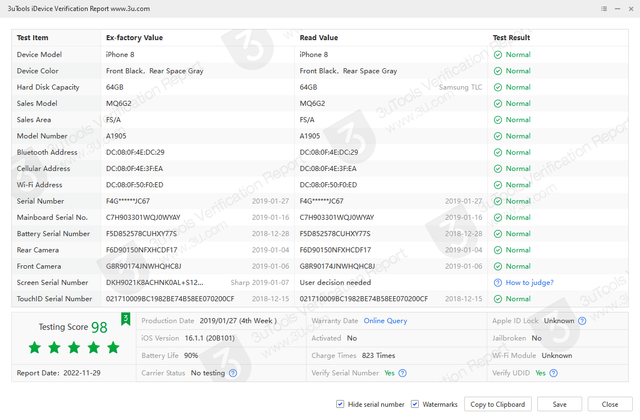Click Read Value rear camera serial F6D90150NFXHCDF17
Screen dimensions: 640x420
335,250
